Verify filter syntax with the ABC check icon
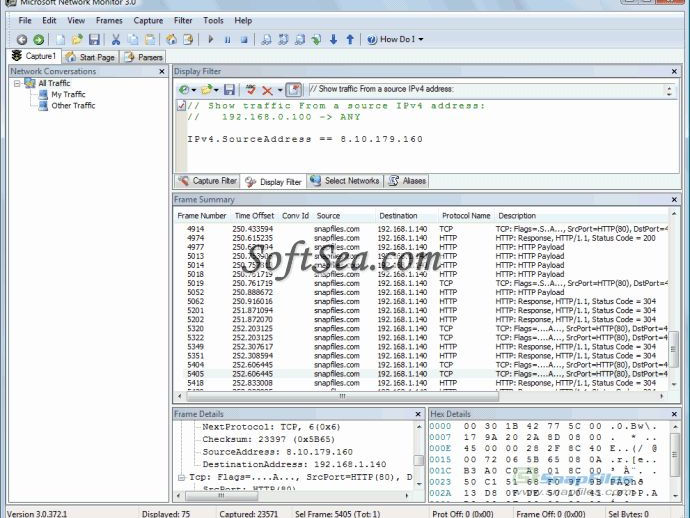The width and height of the screenshot is (690, 518). point(251,90)
